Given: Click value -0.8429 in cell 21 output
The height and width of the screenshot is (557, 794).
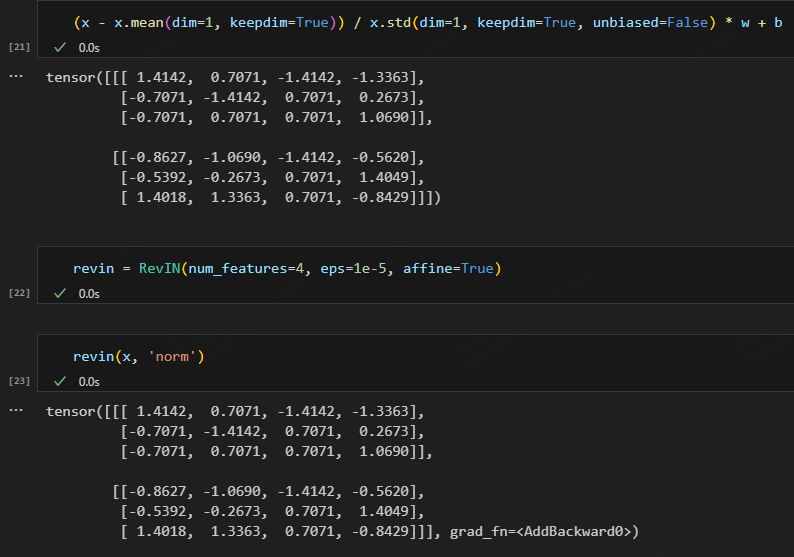Looking at the screenshot, I should coord(380,197).
